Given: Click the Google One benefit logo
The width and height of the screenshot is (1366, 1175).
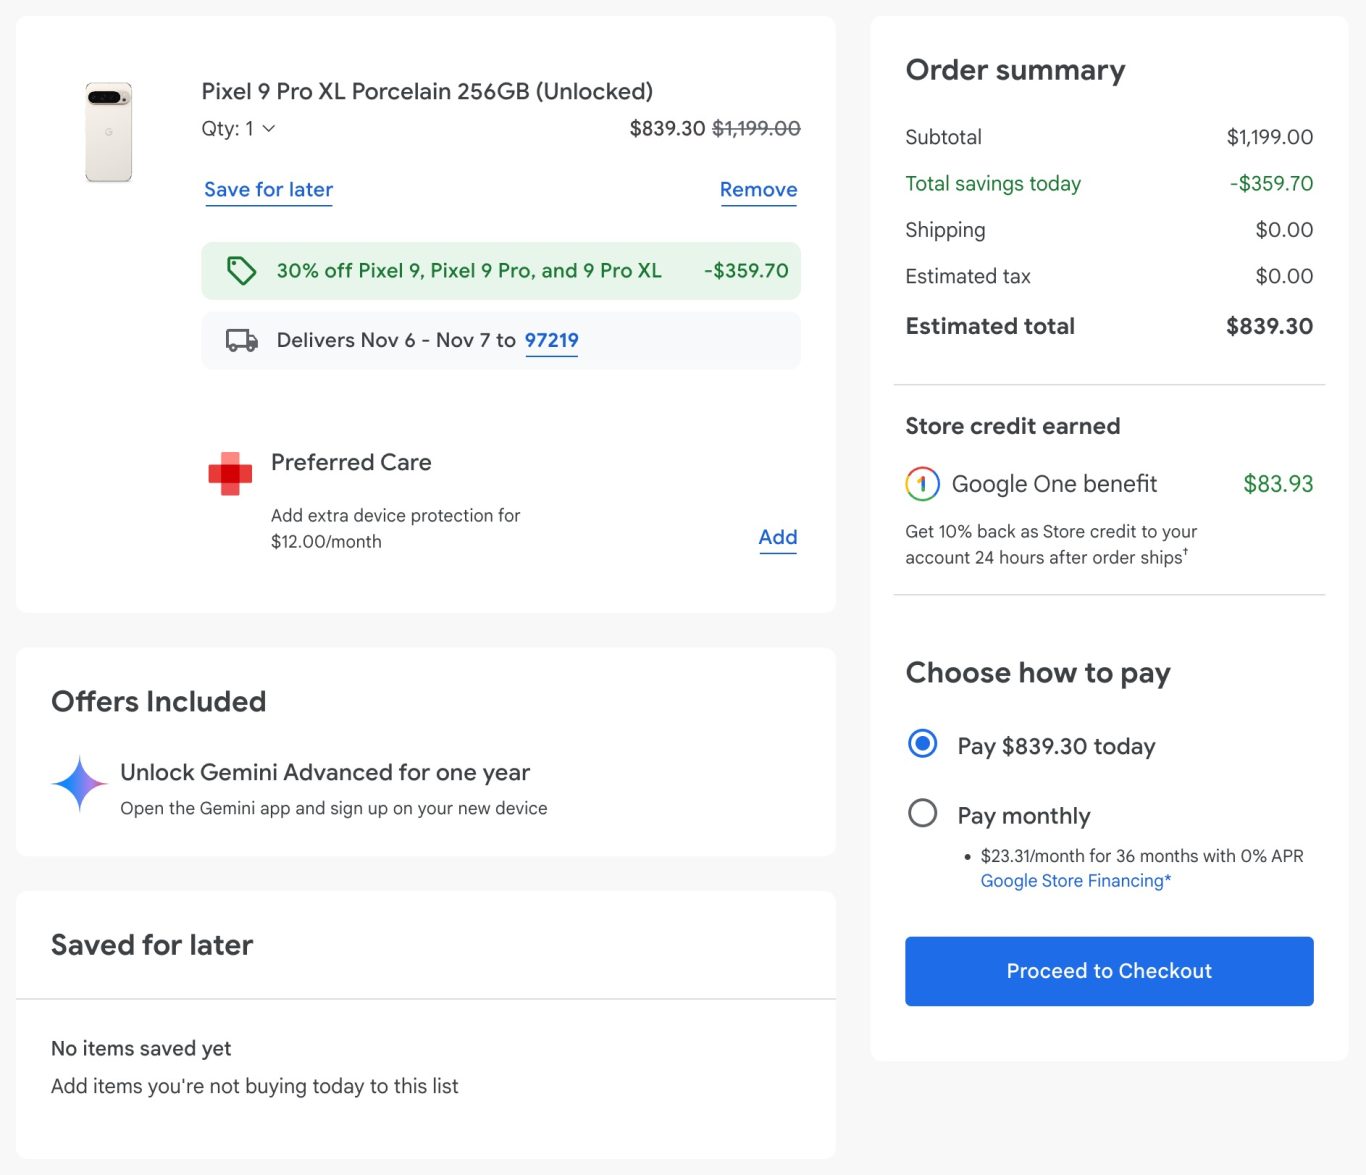Looking at the screenshot, I should pos(922,484).
